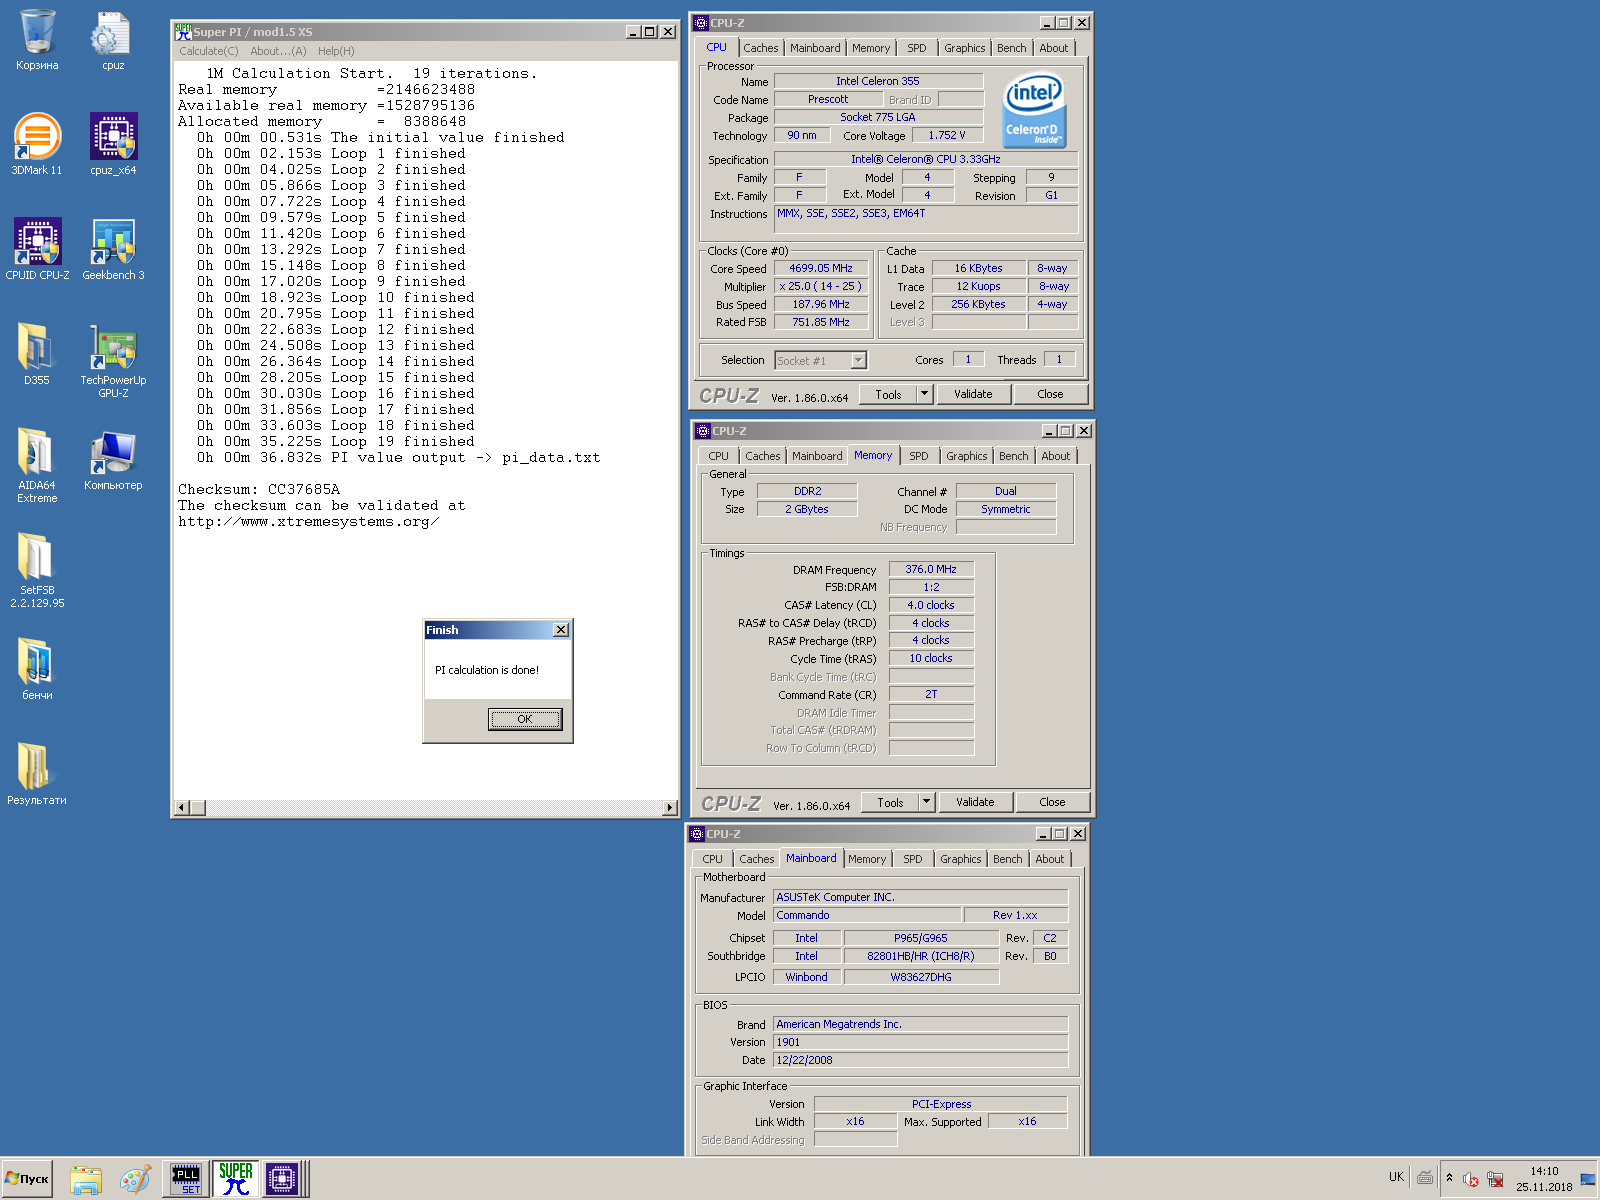Select Memory tab in top CPU-Z window
The height and width of the screenshot is (1200, 1600).
pos(871,48)
